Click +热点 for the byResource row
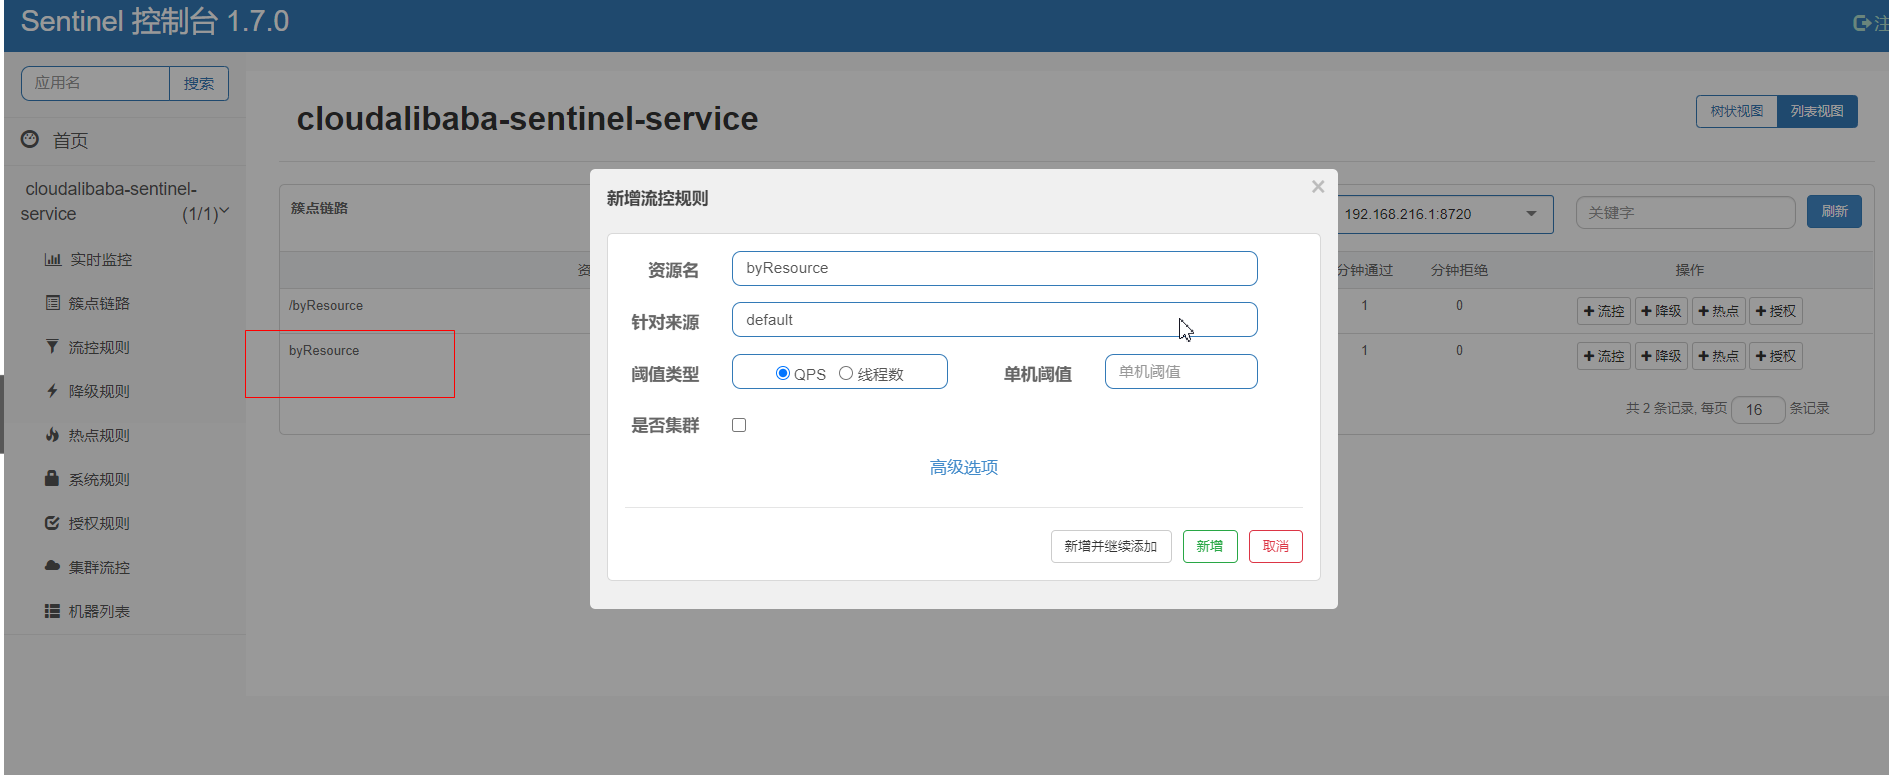 point(1718,356)
